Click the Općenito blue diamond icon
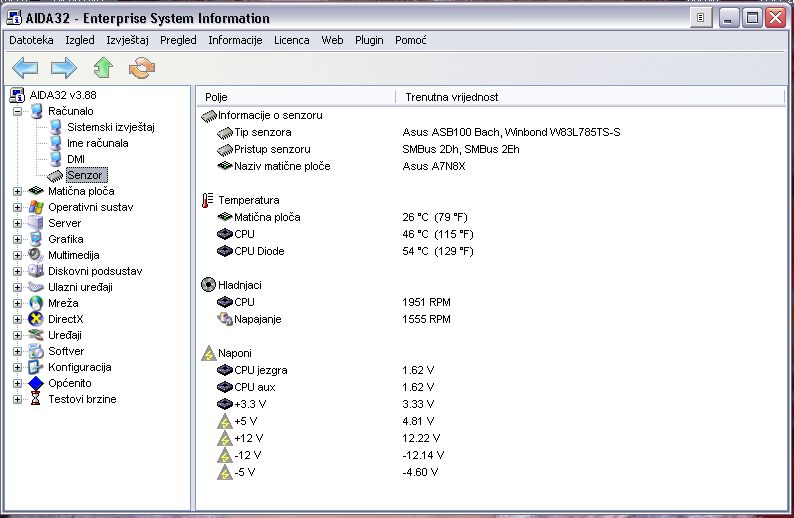The image size is (794, 518). point(37,383)
